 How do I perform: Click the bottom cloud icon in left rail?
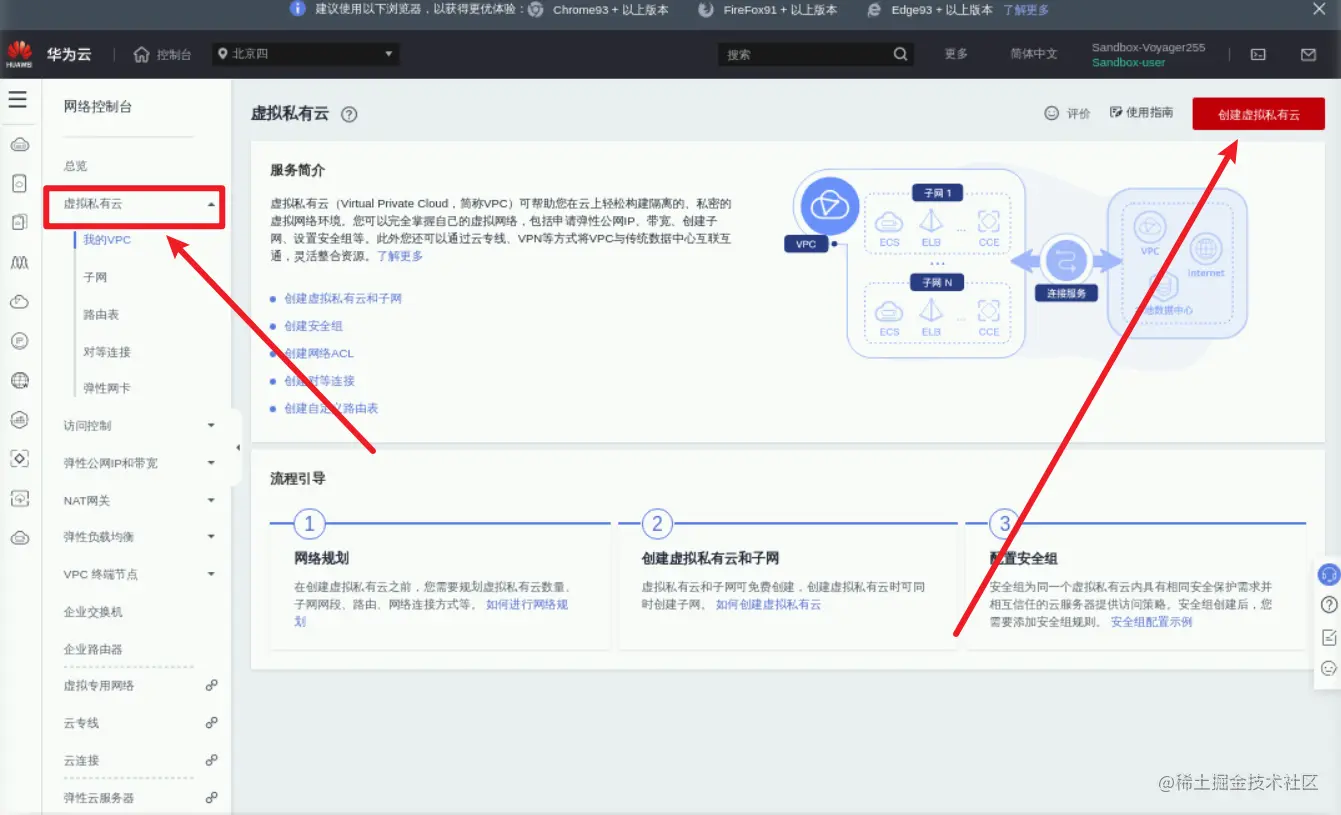coord(19,538)
